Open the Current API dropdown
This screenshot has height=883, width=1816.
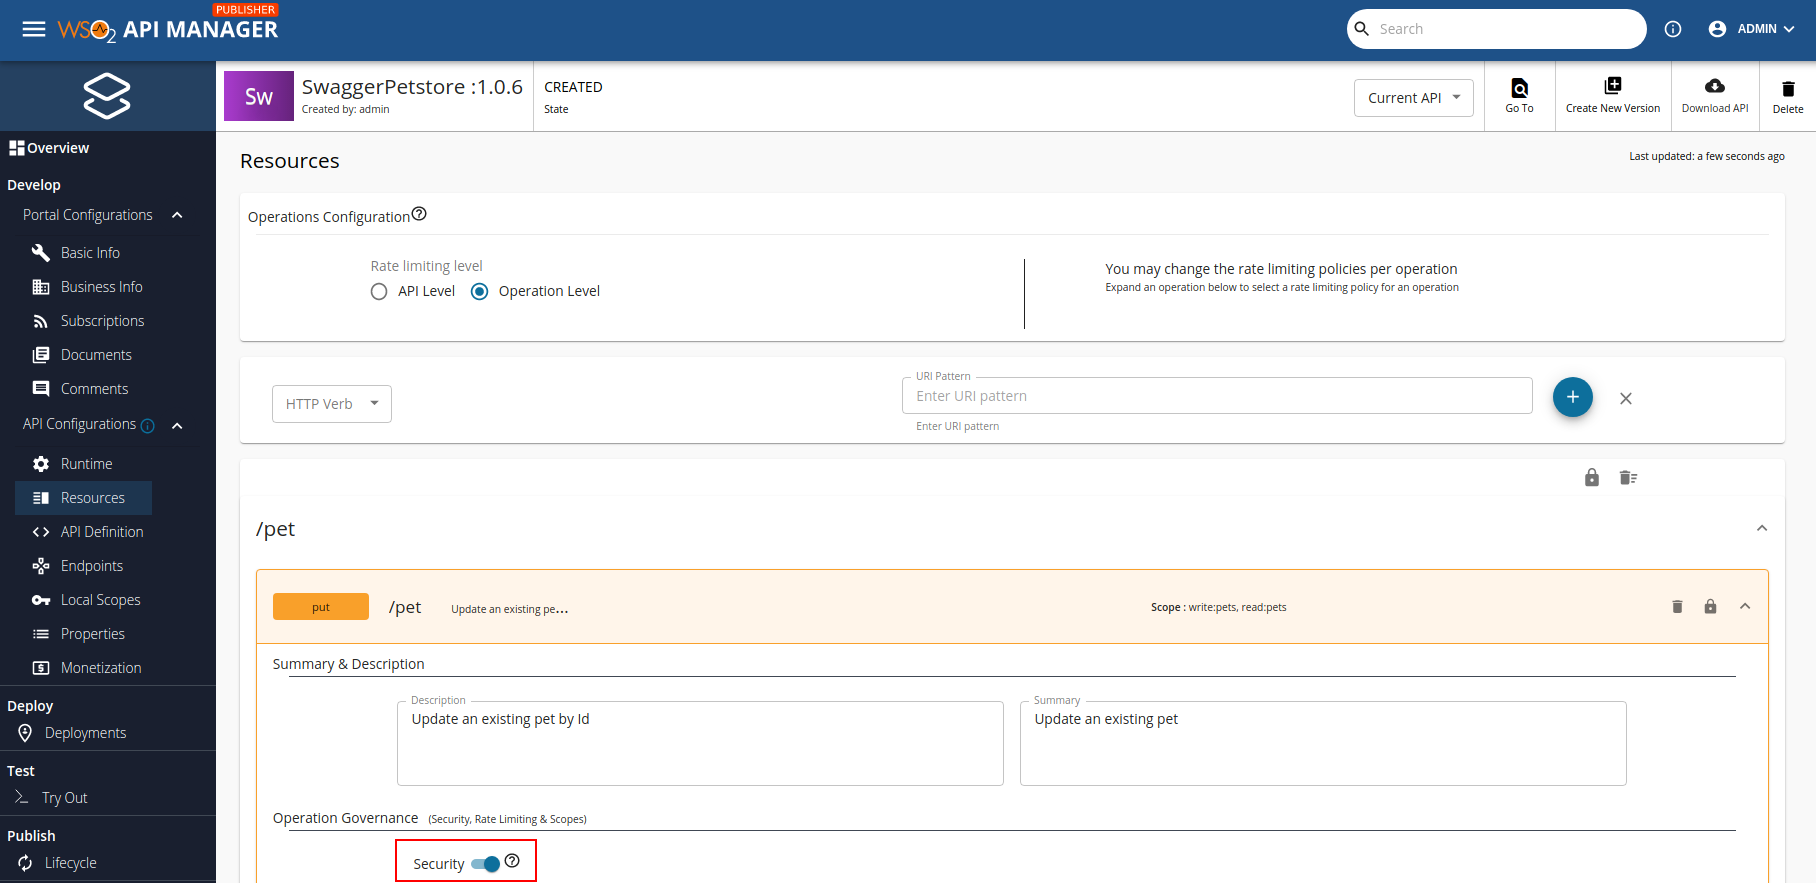tap(1413, 98)
